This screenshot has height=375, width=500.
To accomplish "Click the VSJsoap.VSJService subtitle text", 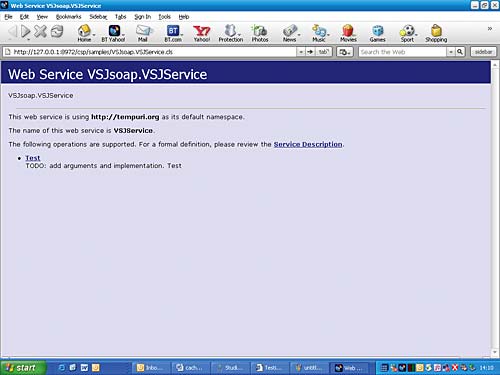I will tap(41, 95).
